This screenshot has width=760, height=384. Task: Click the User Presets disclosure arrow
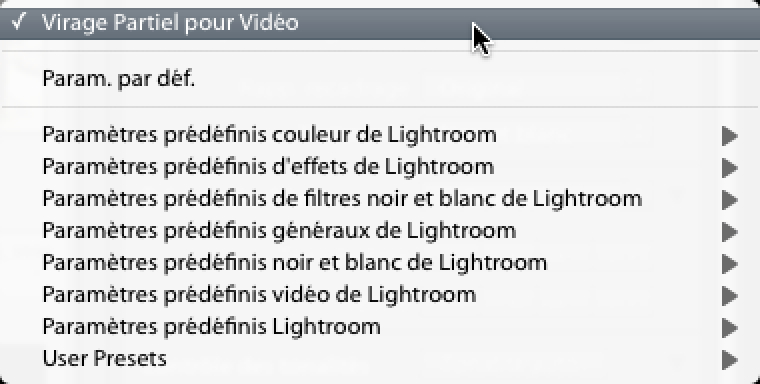[729, 360]
